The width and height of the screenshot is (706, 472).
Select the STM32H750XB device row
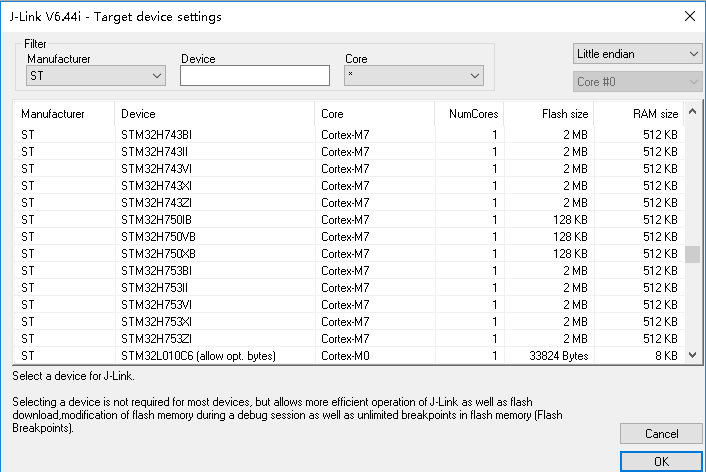pos(349,254)
